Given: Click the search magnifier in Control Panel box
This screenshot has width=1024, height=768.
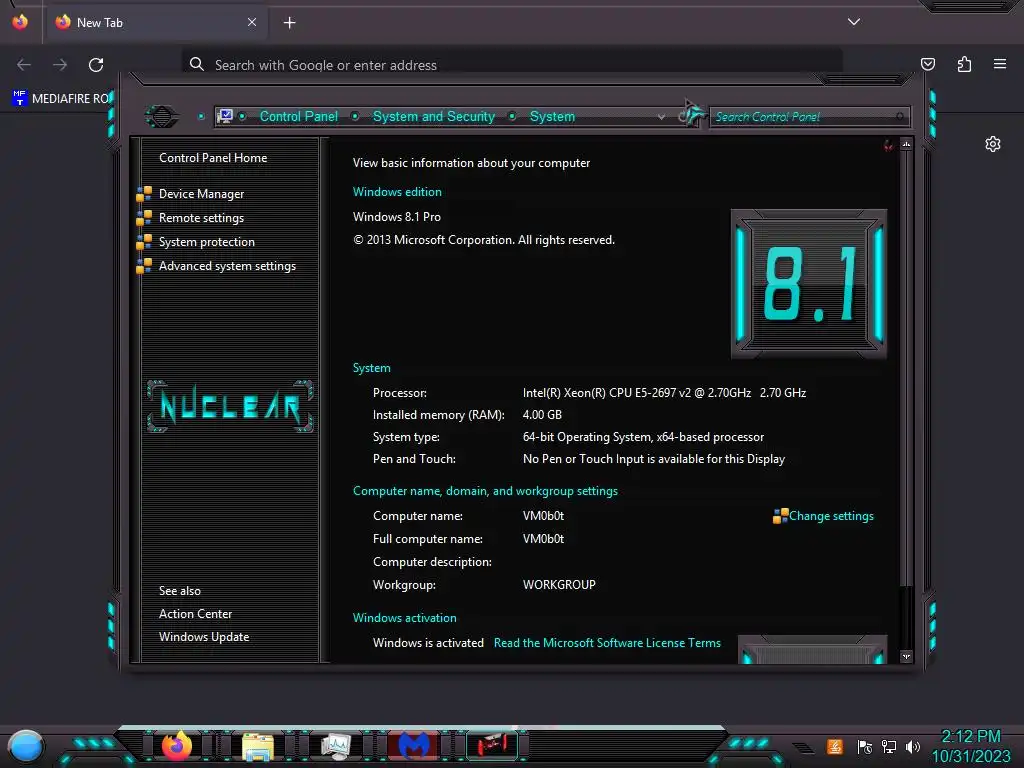Looking at the screenshot, I should [900, 117].
